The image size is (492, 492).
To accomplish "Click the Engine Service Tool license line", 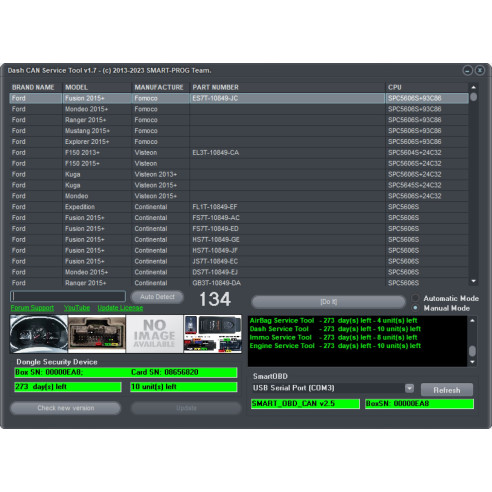I will click(x=335, y=346).
